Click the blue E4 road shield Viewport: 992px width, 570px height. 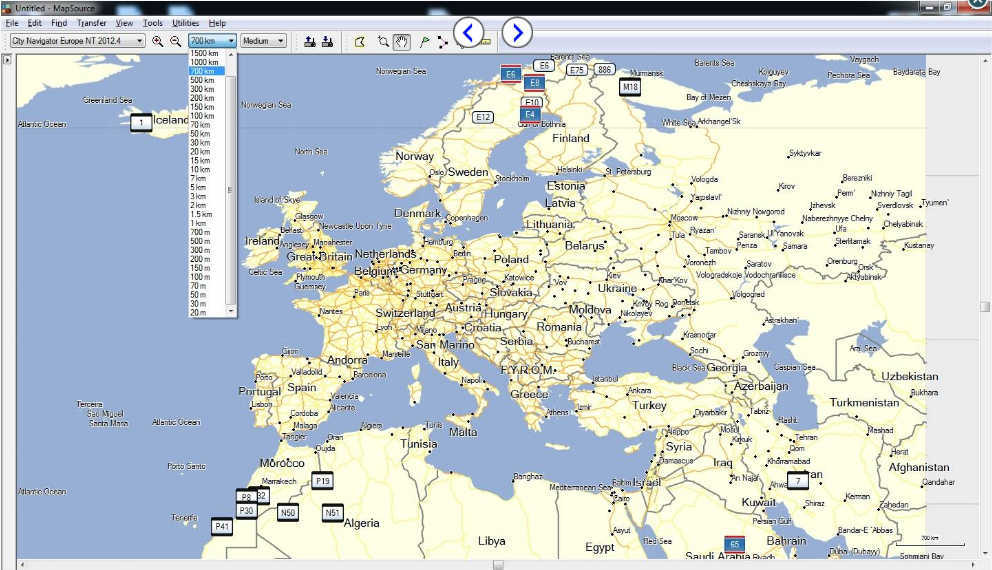[x=530, y=115]
